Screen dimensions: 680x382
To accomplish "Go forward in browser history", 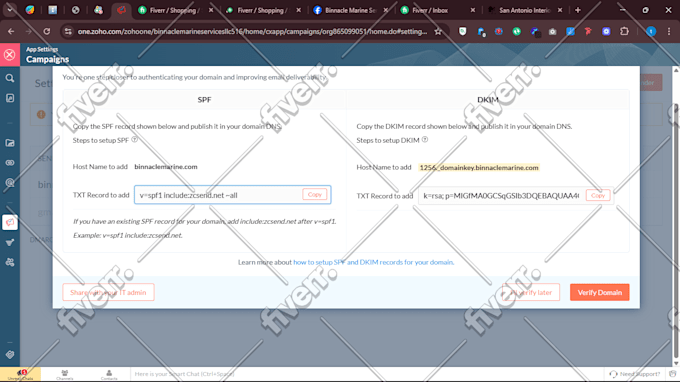I will [x=29, y=31].
